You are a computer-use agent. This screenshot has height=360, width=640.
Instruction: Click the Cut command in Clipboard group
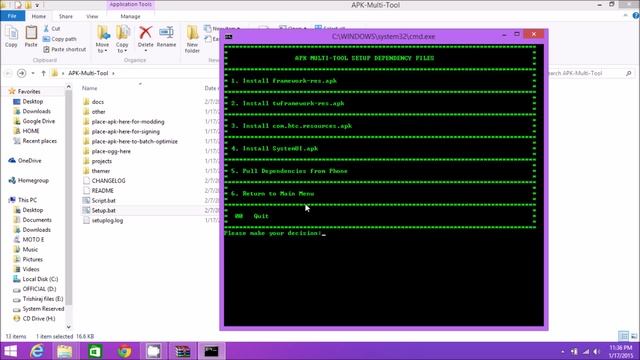coord(52,29)
